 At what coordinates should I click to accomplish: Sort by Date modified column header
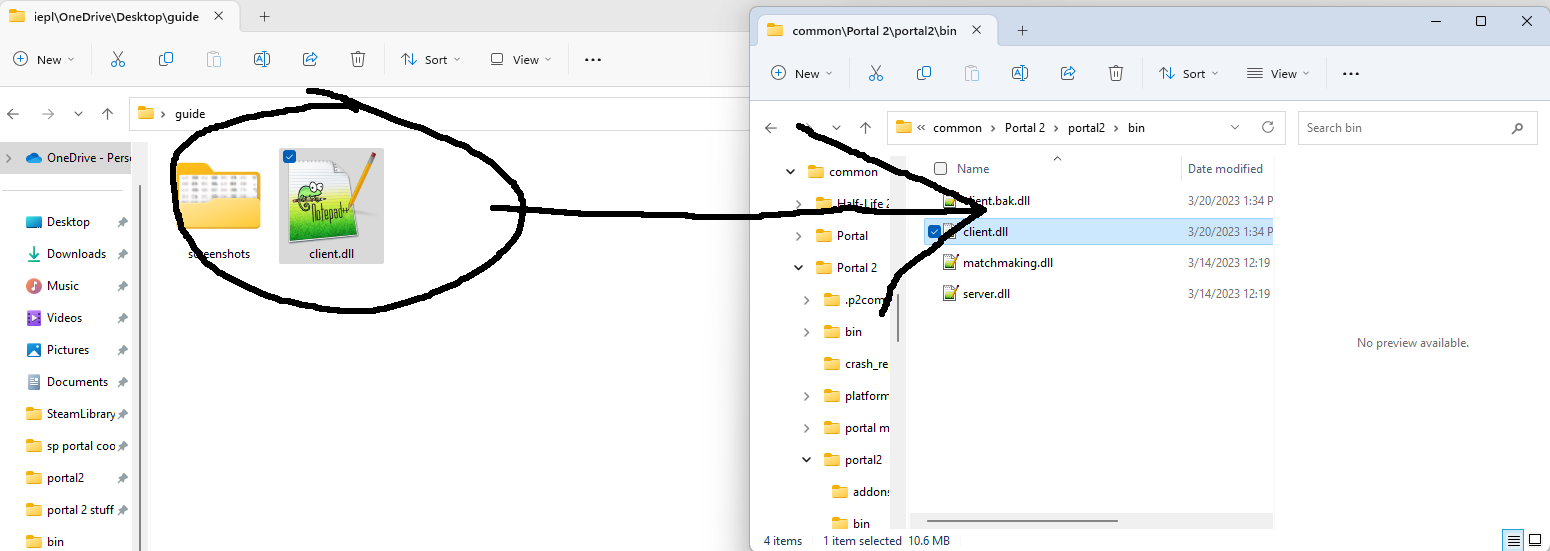pyautogui.click(x=1225, y=169)
